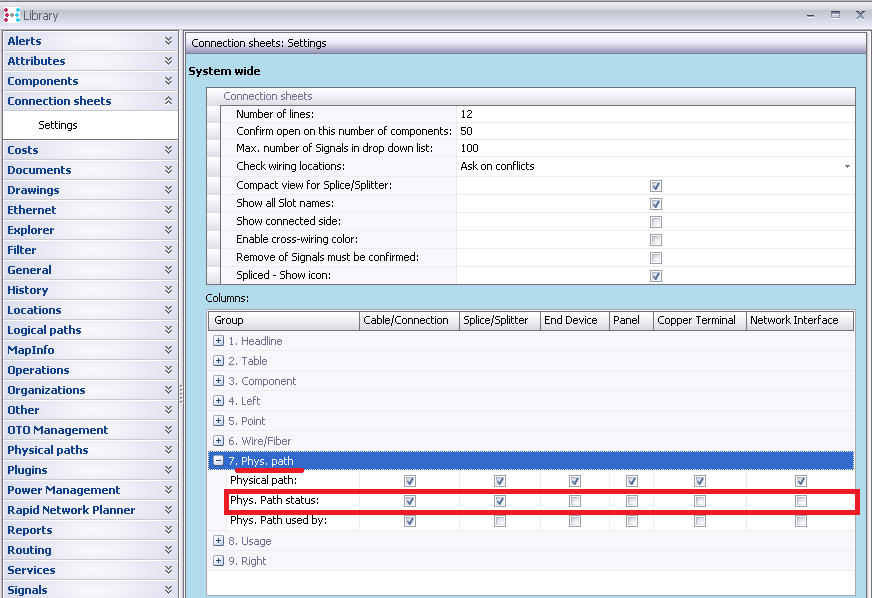Viewport: 872px width, 598px height.
Task: Enable Remove of Signals must be confirmed
Action: click(x=656, y=258)
